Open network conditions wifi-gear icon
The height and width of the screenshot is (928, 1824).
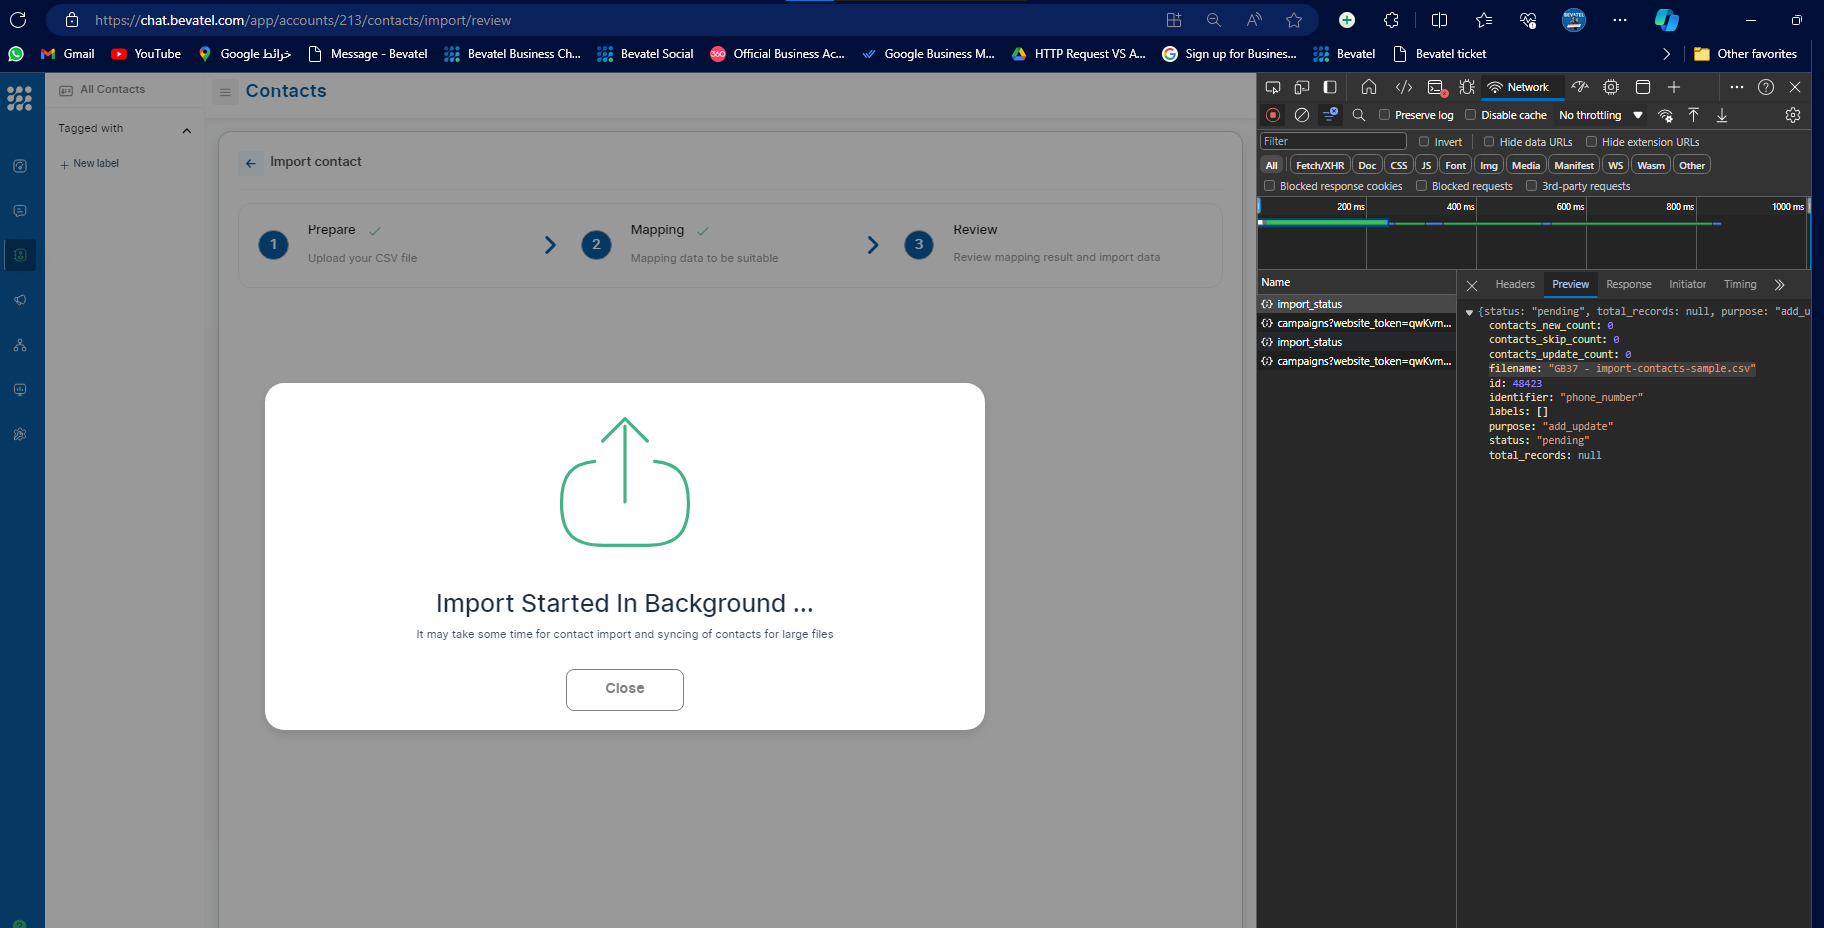point(1665,115)
